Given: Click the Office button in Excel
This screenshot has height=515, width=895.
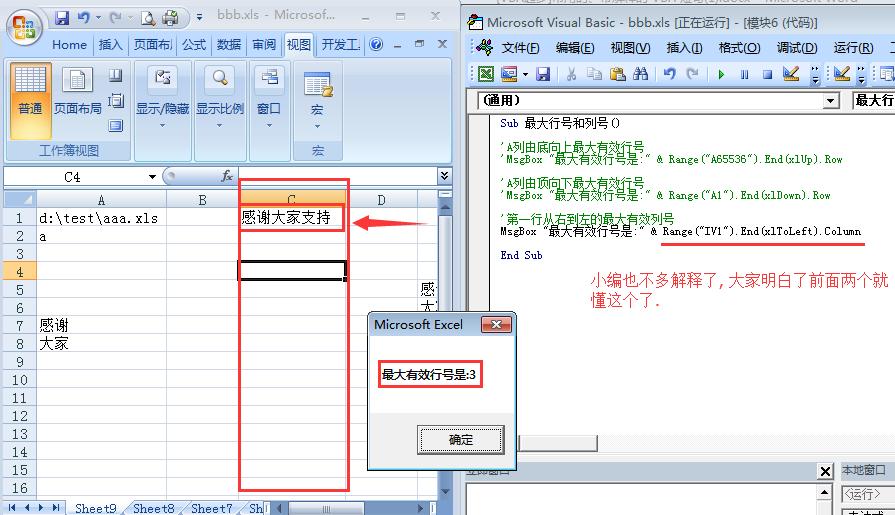Looking at the screenshot, I should [24, 27].
